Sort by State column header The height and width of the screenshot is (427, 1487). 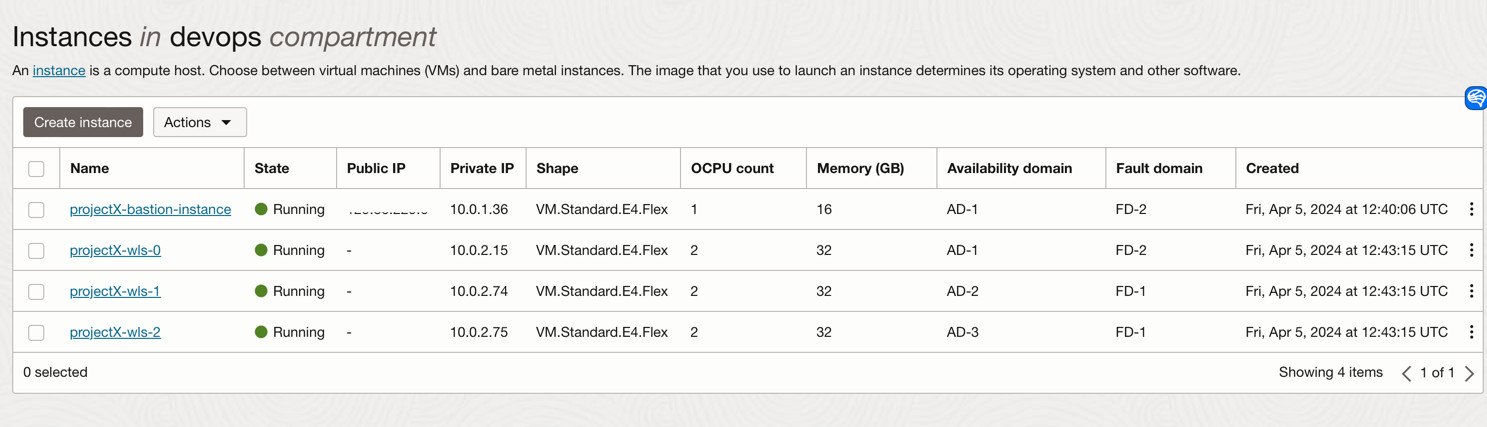[x=272, y=168]
